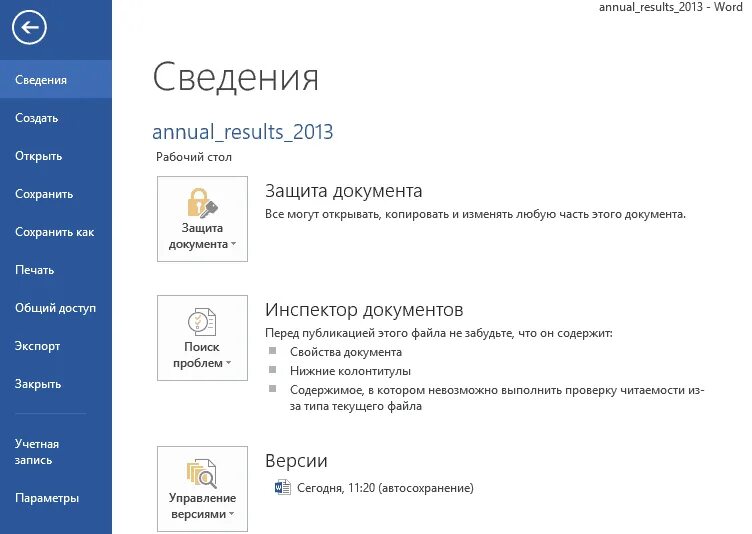Click the Перед публикацией этого файла text
752x534 pixels.
(439, 333)
